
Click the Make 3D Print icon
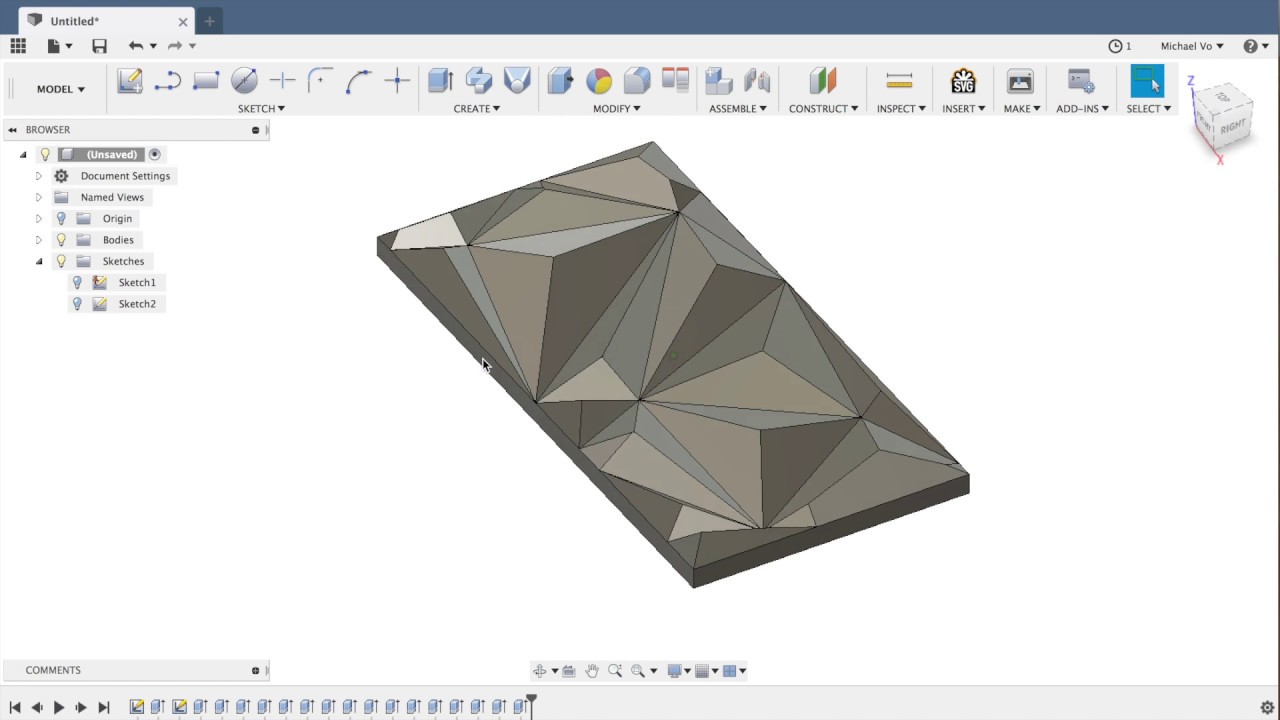tap(1020, 81)
